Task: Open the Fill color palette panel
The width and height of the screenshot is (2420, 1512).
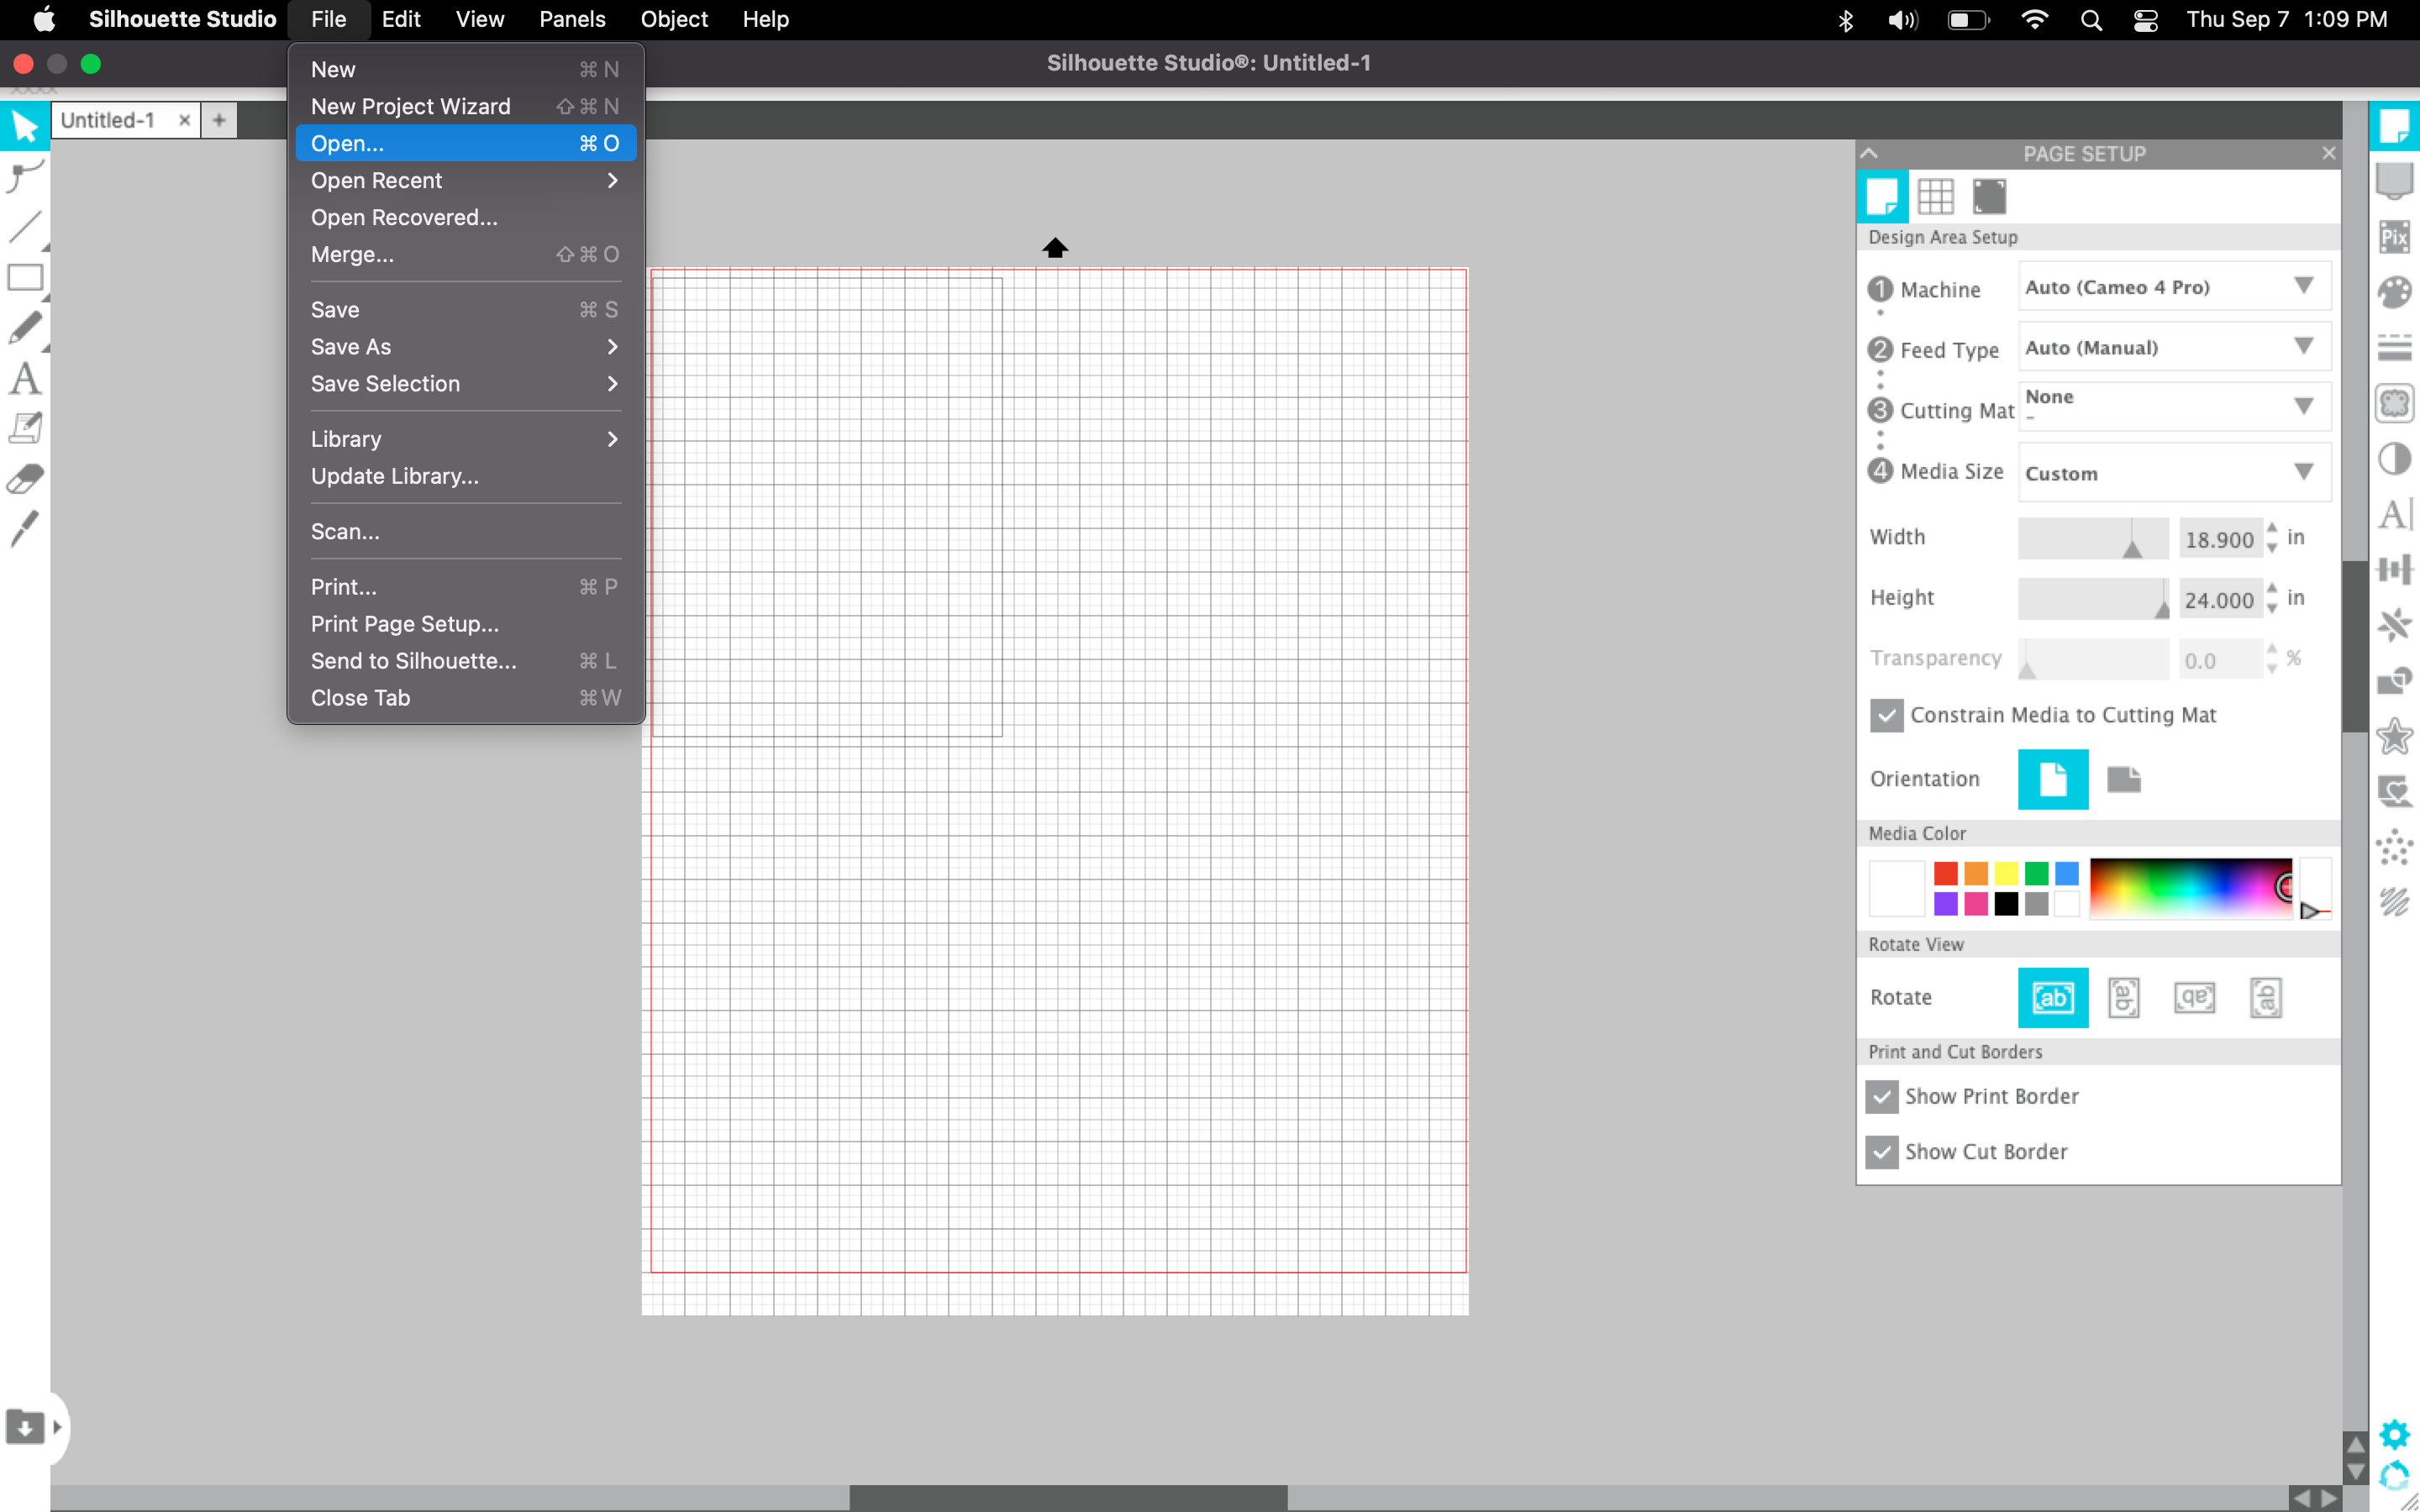Action: tap(2396, 294)
